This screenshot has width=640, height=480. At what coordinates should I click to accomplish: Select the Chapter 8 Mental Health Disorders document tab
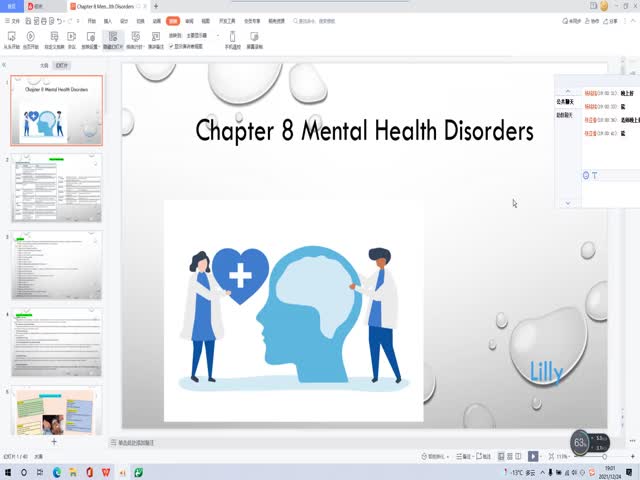click(105, 6)
